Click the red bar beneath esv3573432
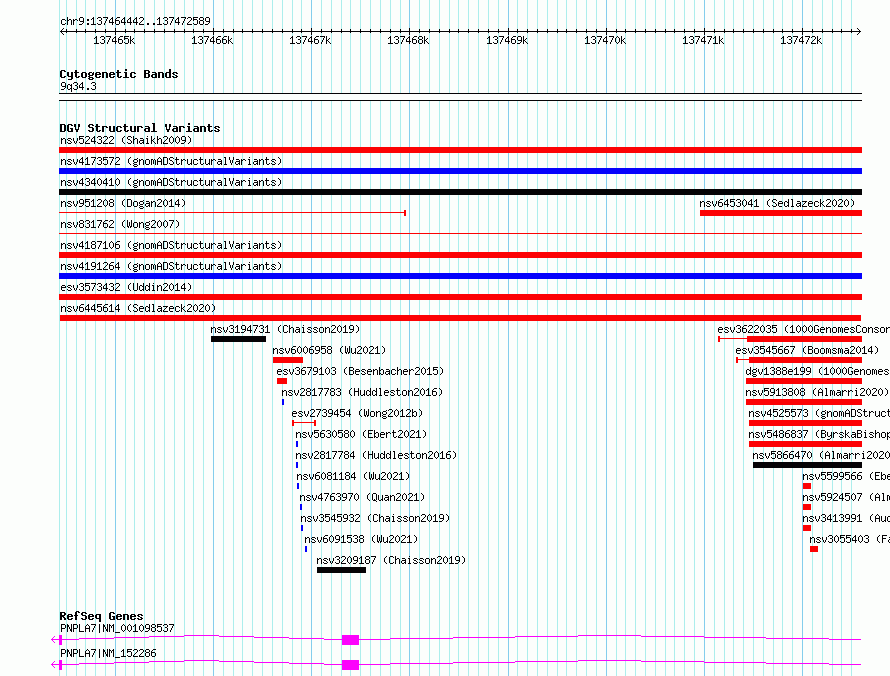The height and width of the screenshot is (676, 890). (x=460, y=297)
